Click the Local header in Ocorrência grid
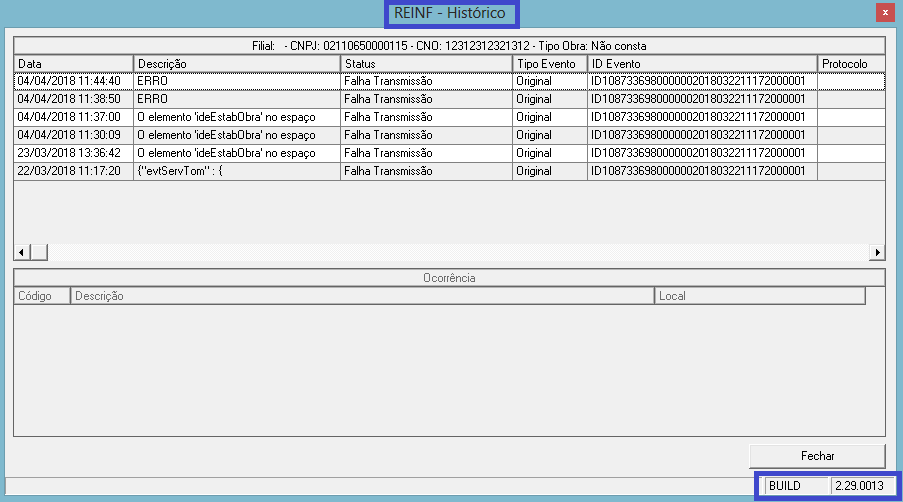Image resolution: width=903 pixels, height=502 pixels. [759, 296]
